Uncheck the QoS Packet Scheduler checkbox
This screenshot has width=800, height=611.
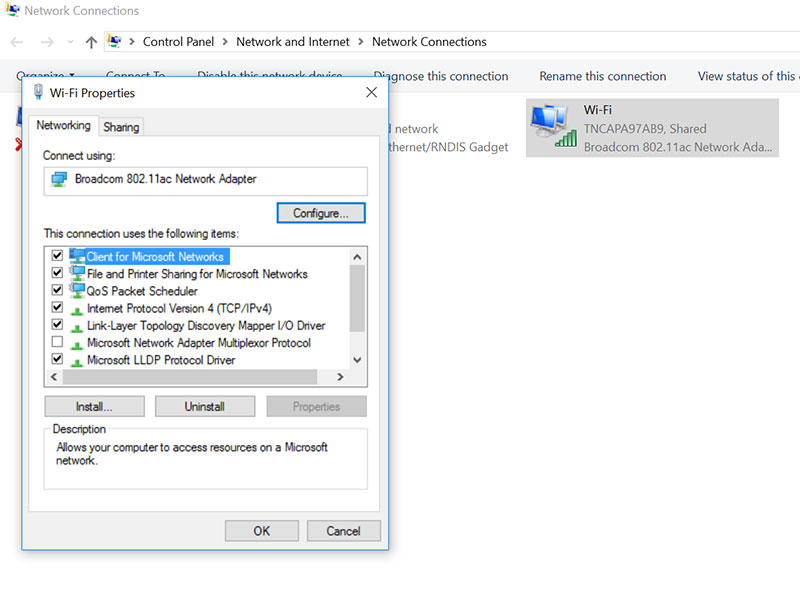click(x=57, y=290)
